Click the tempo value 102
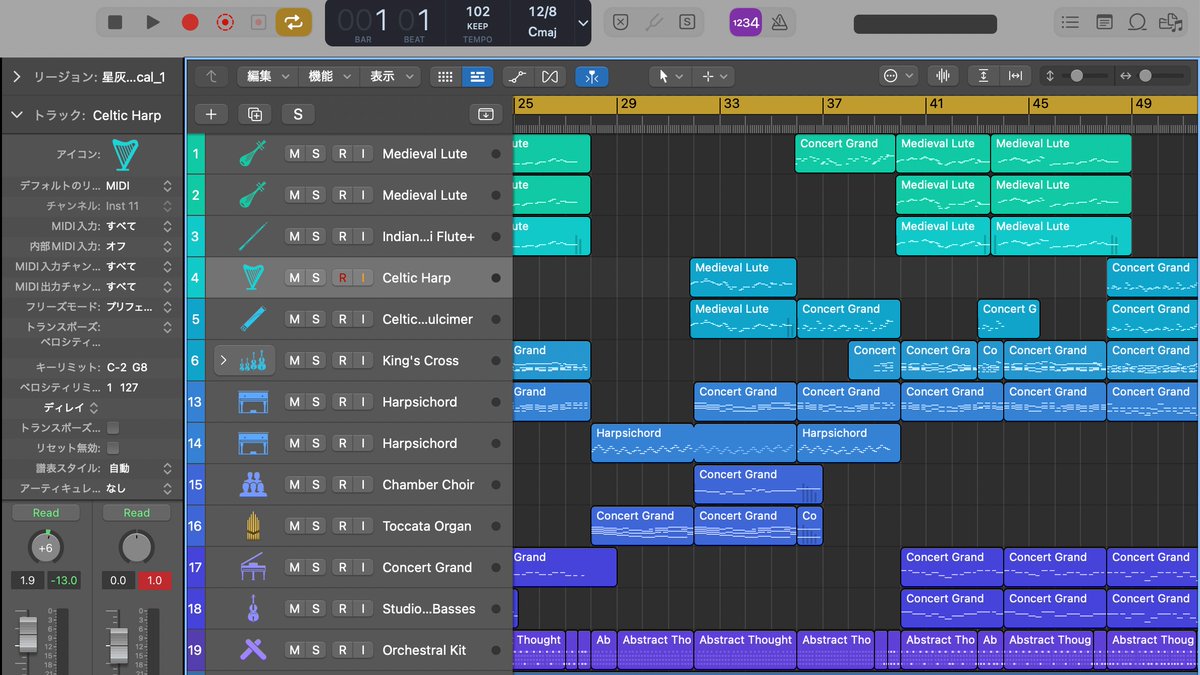 (478, 12)
